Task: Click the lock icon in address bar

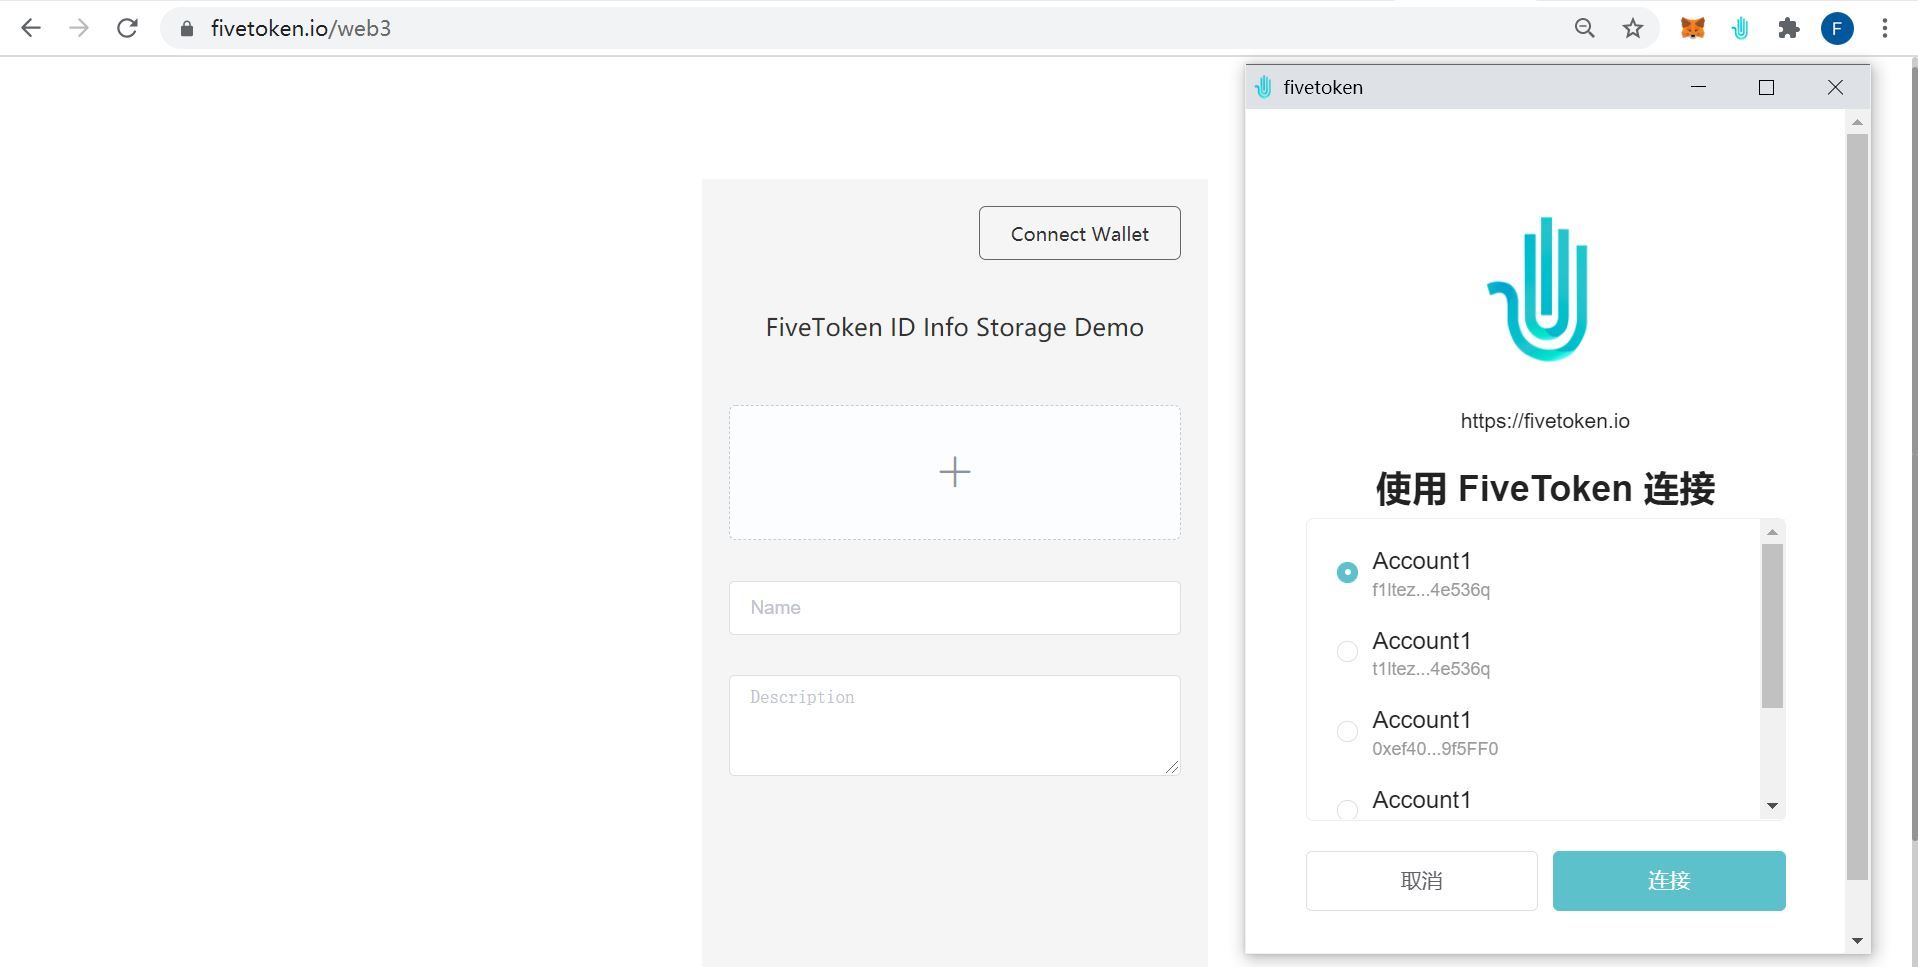Action: (186, 29)
